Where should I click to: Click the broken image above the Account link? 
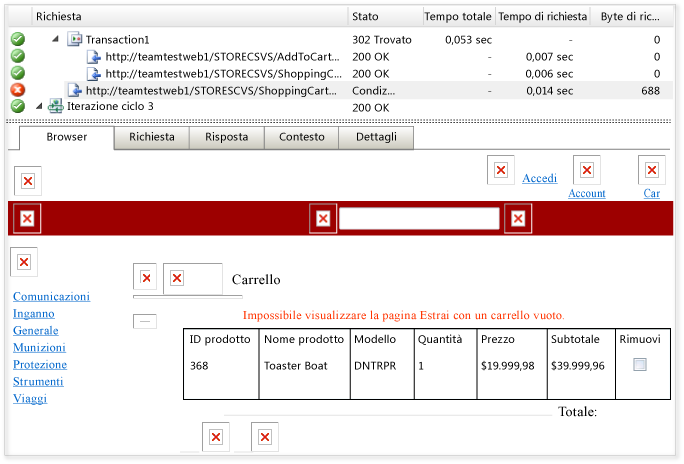[587, 170]
